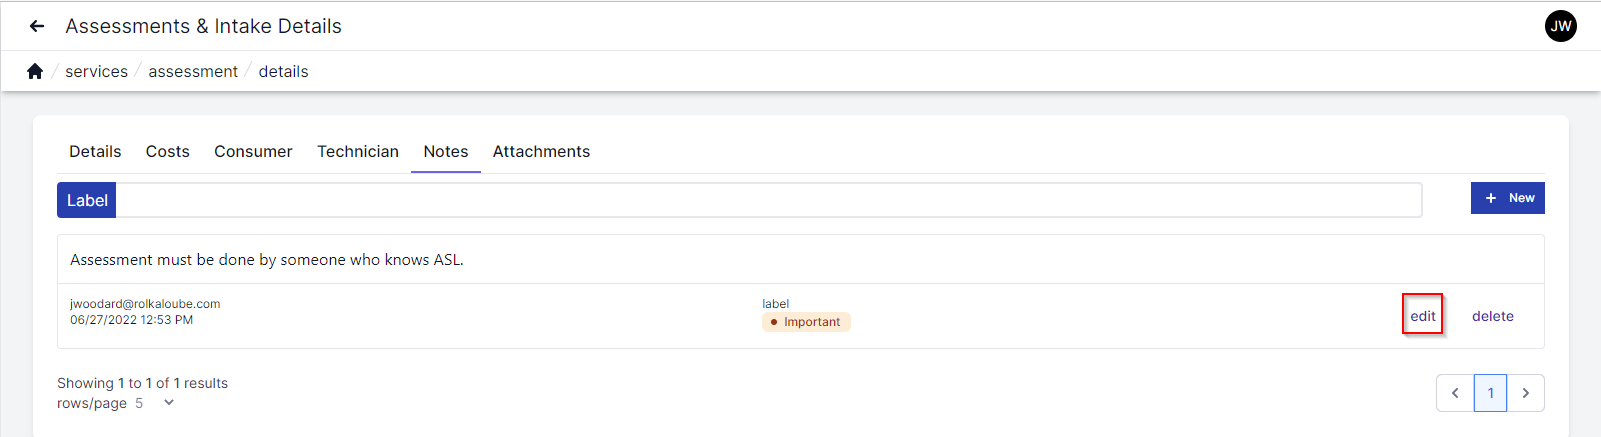Image resolution: width=1601 pixels, height=437 pixels.
Task: Switch to the Attachments tab
Action: (x=541, y=152)
